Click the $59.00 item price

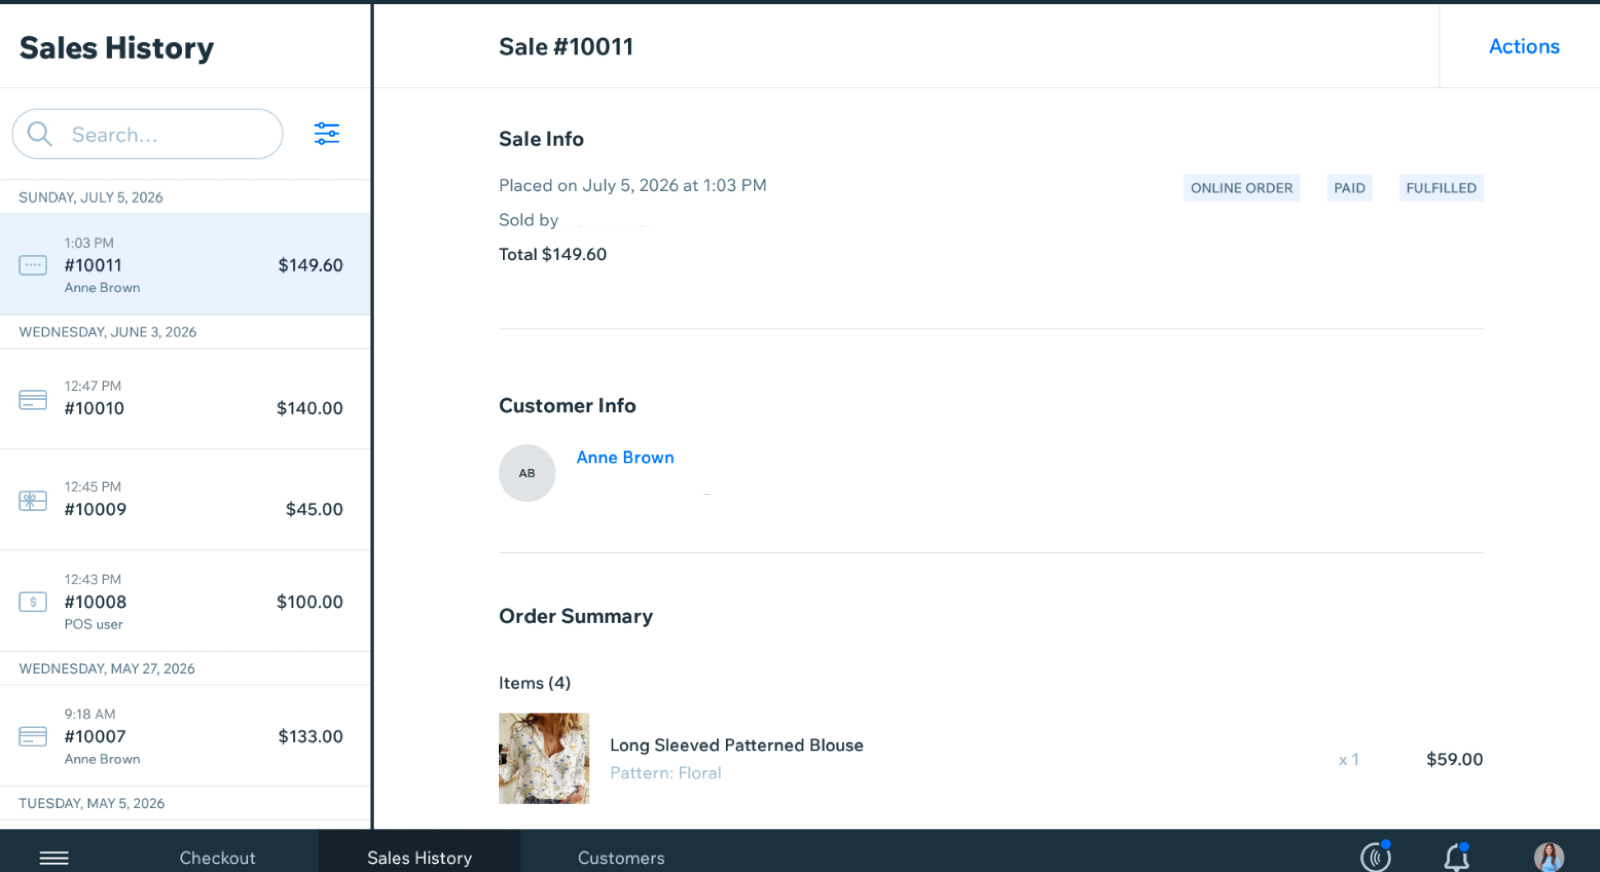point(1455,759)
